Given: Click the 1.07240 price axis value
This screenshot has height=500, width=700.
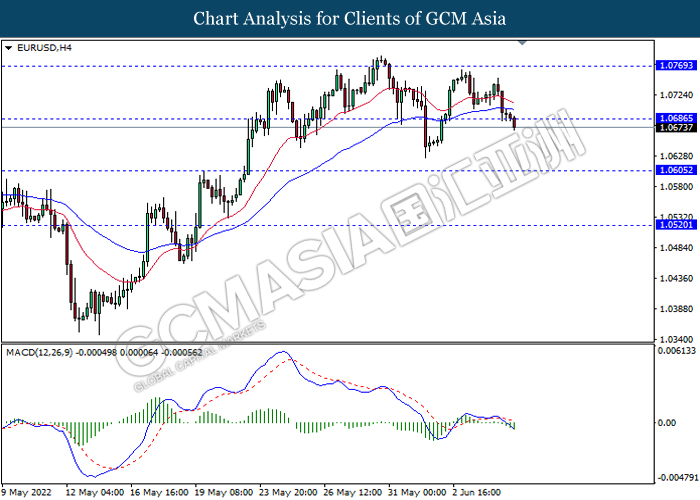Looking at the screenshot, I should click(676, 95).
